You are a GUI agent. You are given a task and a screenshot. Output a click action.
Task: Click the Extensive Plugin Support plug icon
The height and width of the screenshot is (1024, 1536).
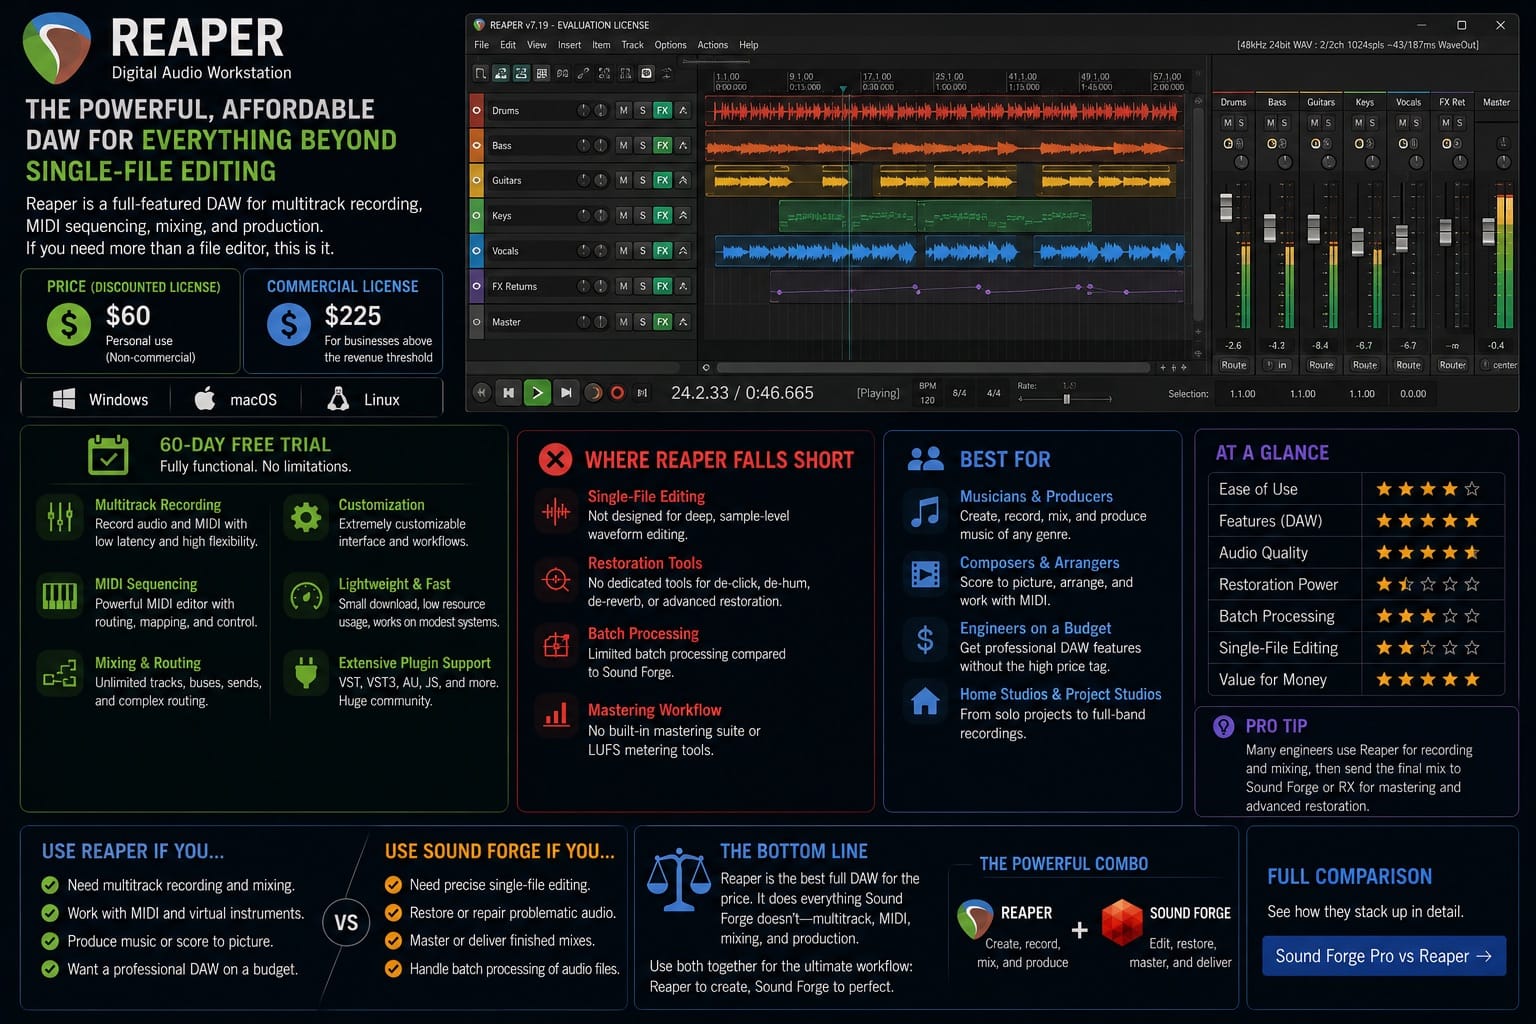[x=306, y=673]
